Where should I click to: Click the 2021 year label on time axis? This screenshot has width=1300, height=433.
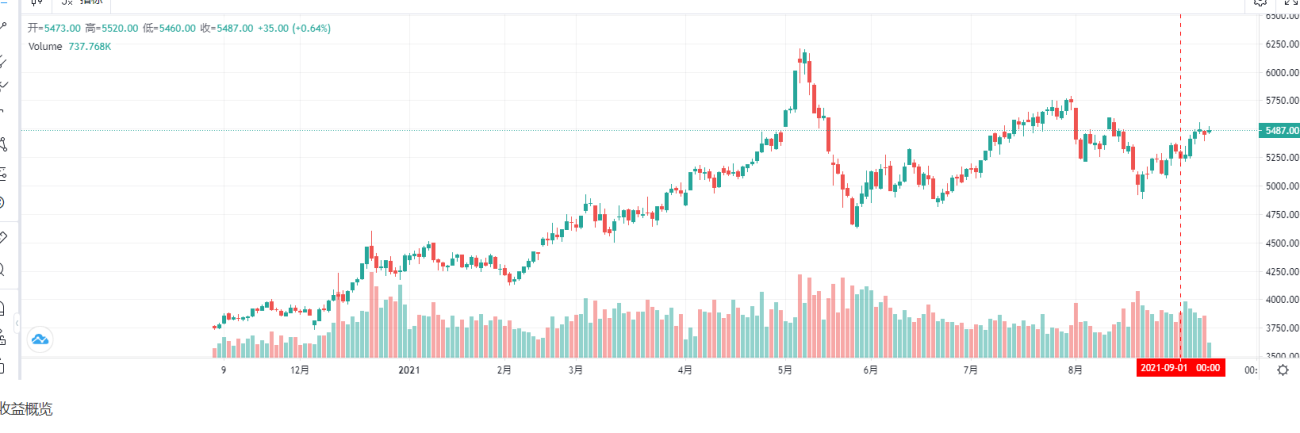click(408, 369)
